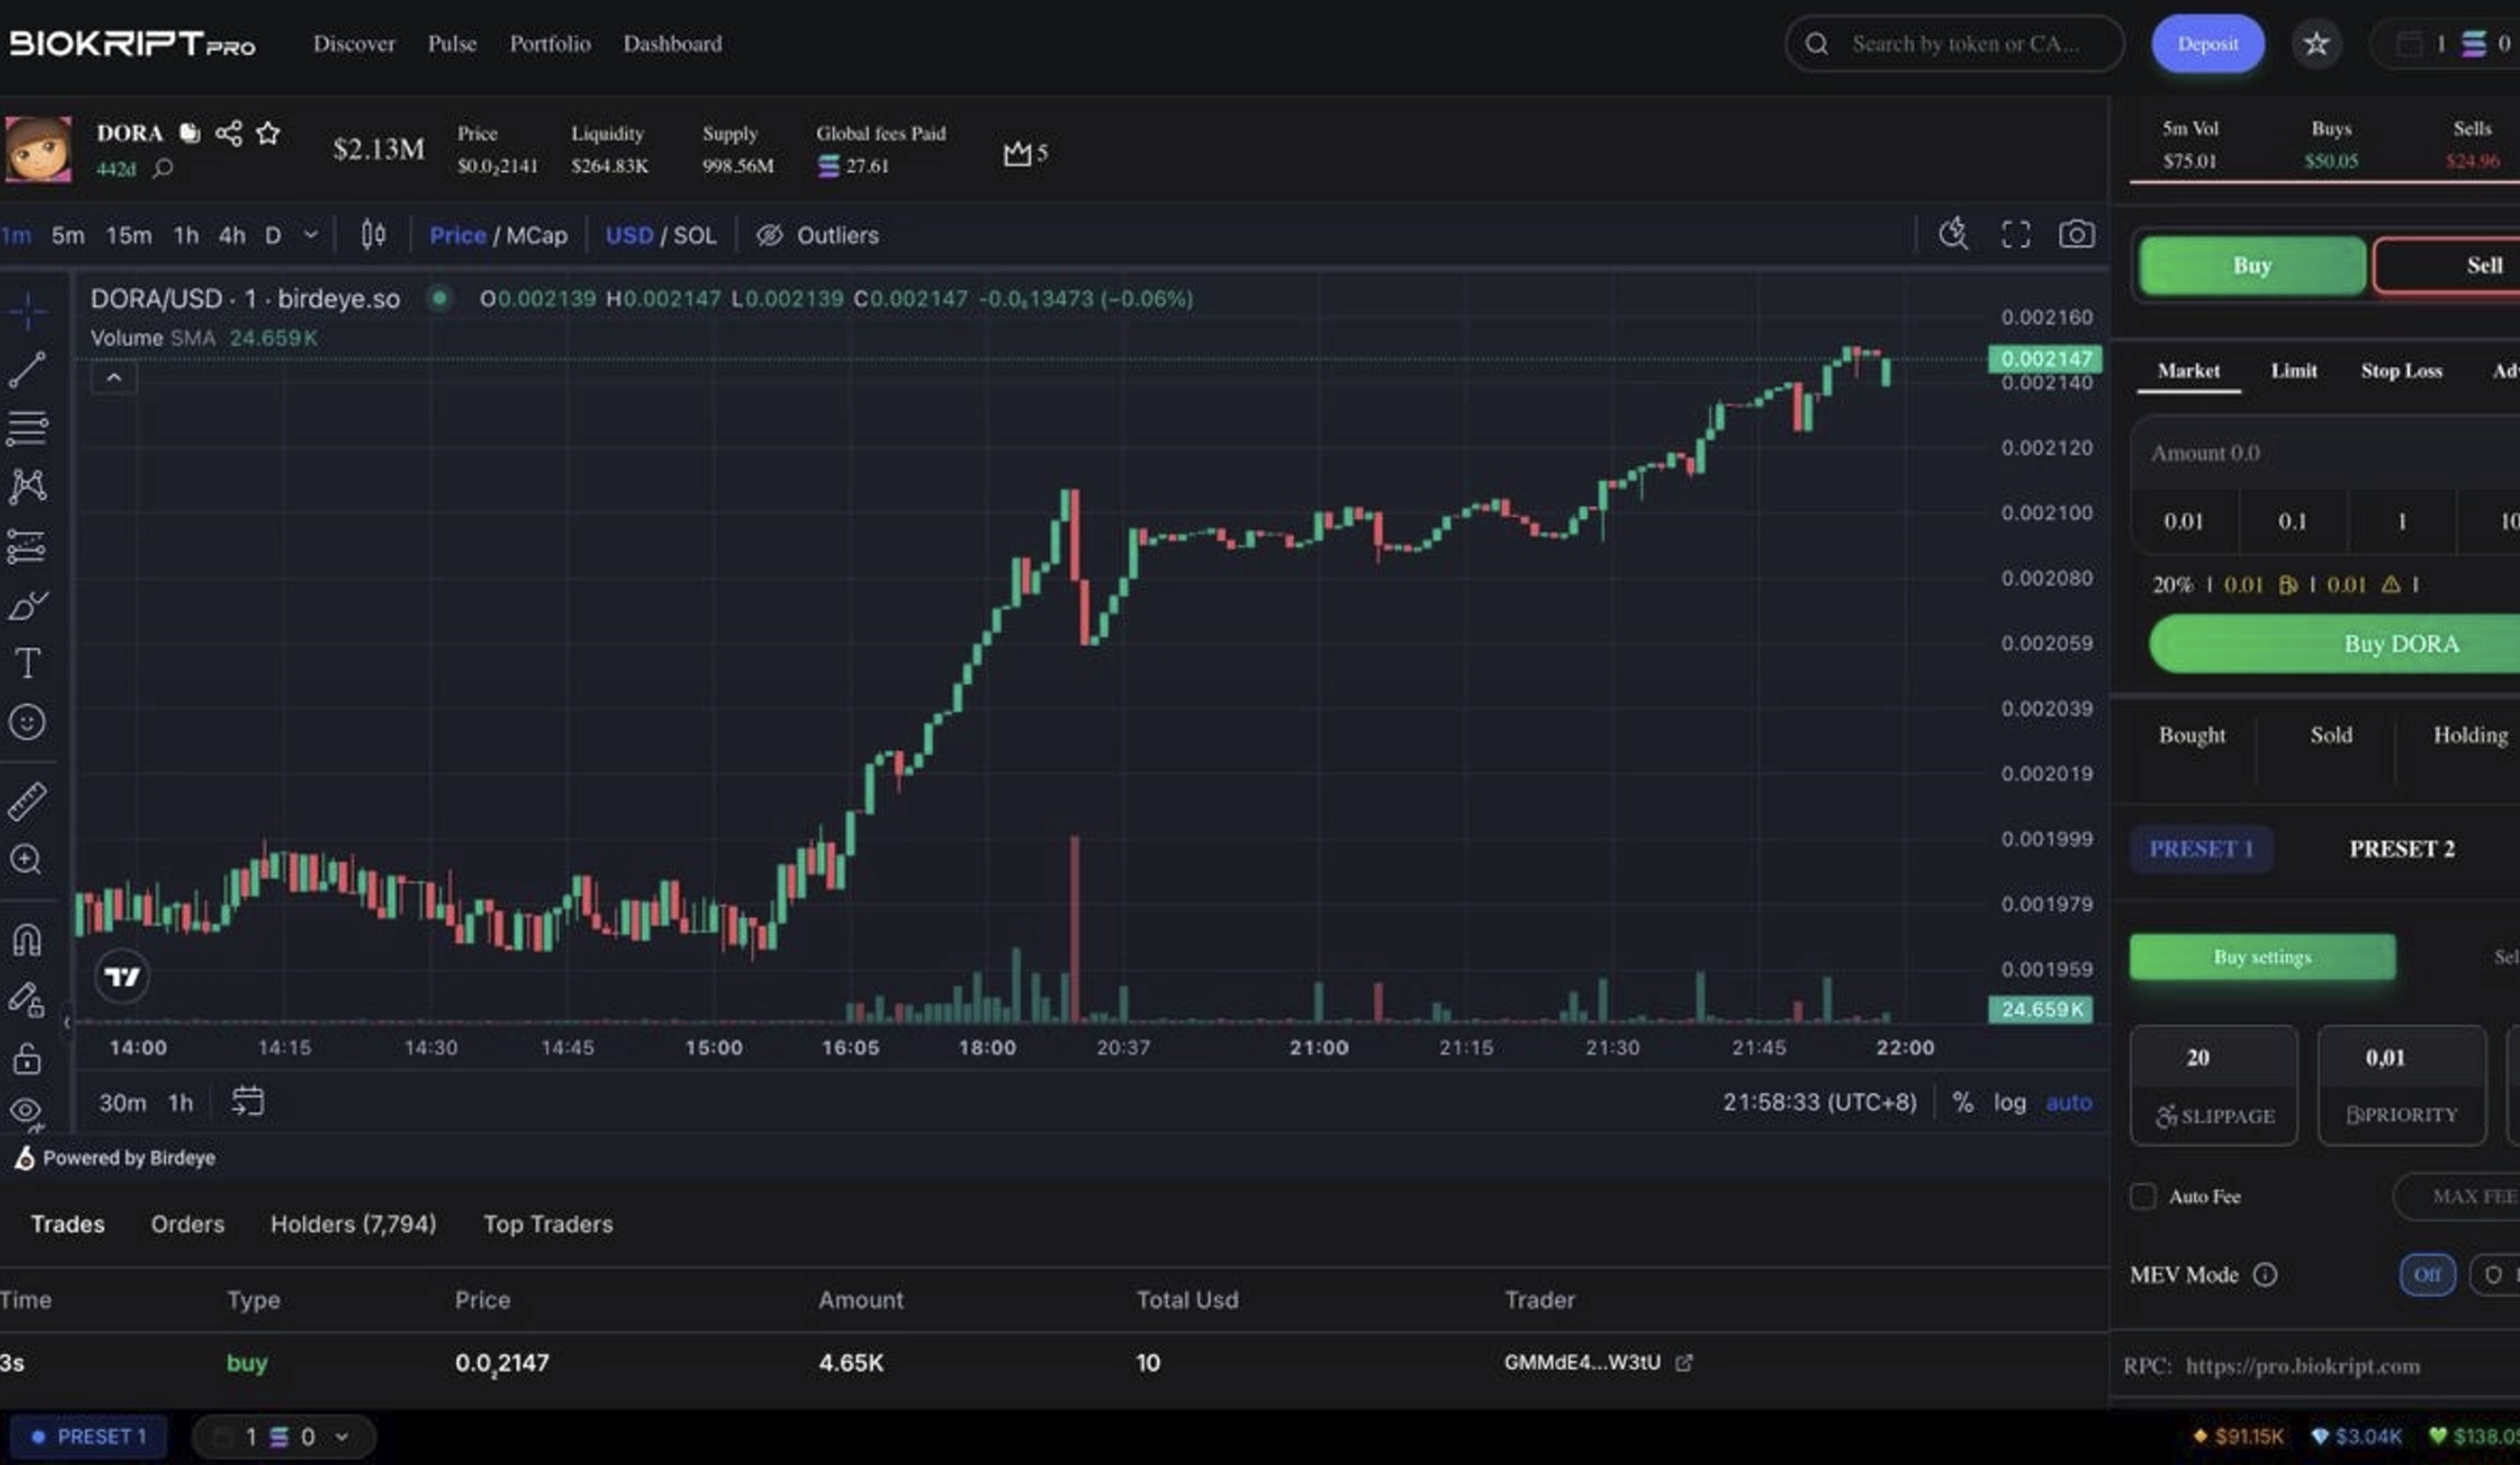This screenshot has width=2520, height=1465.
Task: Select the Buy side button
Action: pos(2252,265)
